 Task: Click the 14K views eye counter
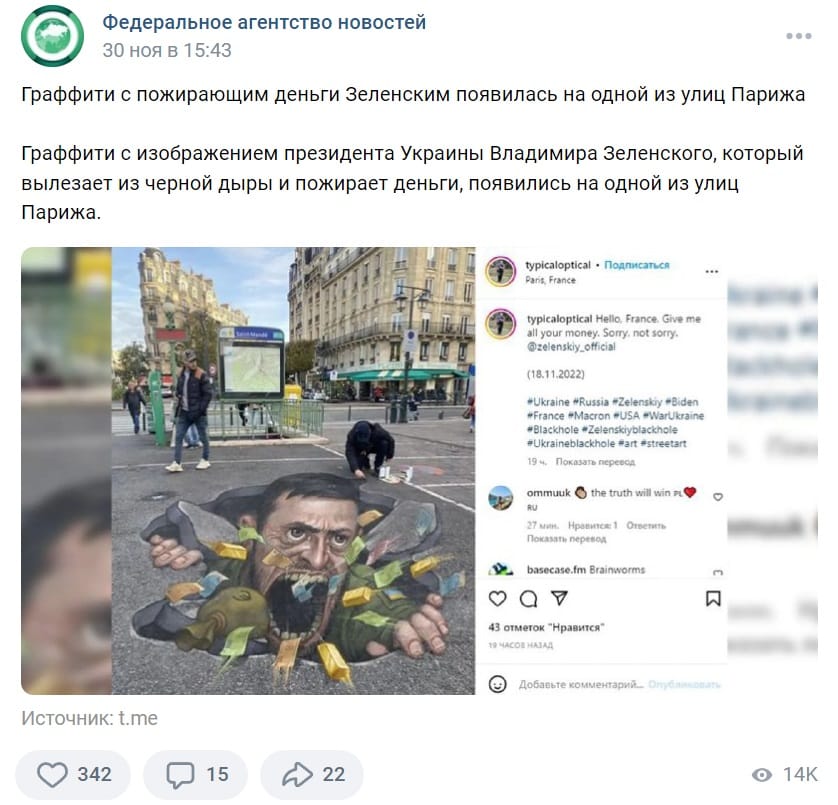point(784,774)
